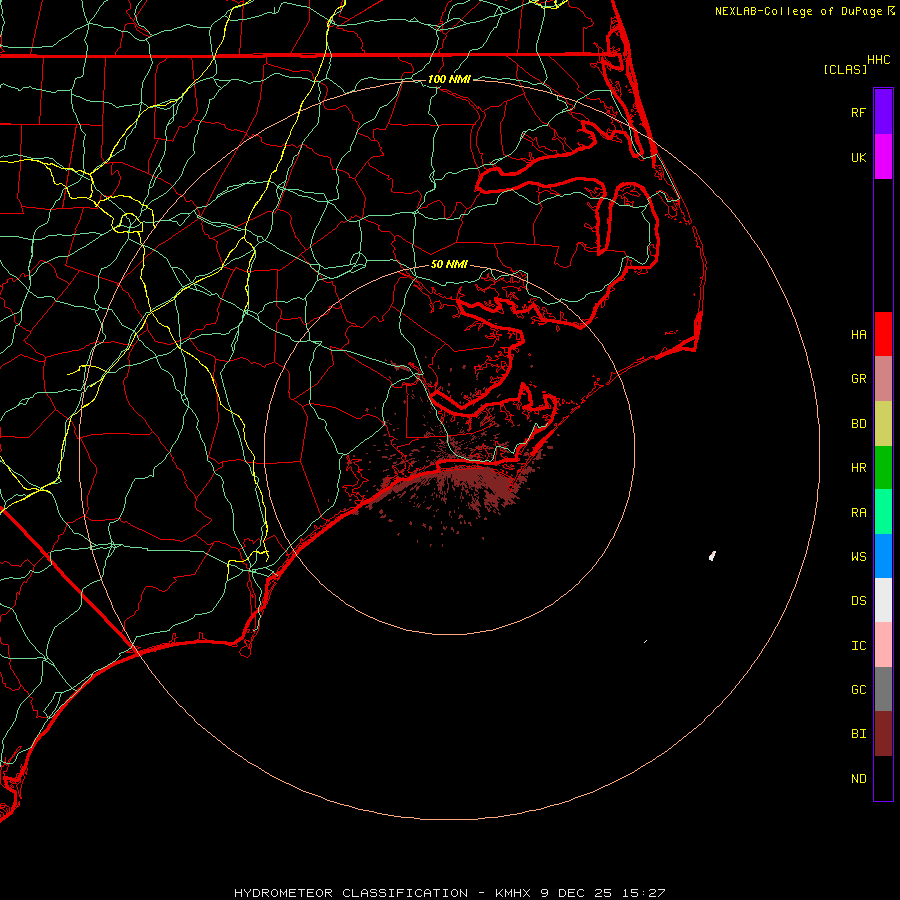
Task: Click the BI brown legend swatch
Action: tap(883, 734)
